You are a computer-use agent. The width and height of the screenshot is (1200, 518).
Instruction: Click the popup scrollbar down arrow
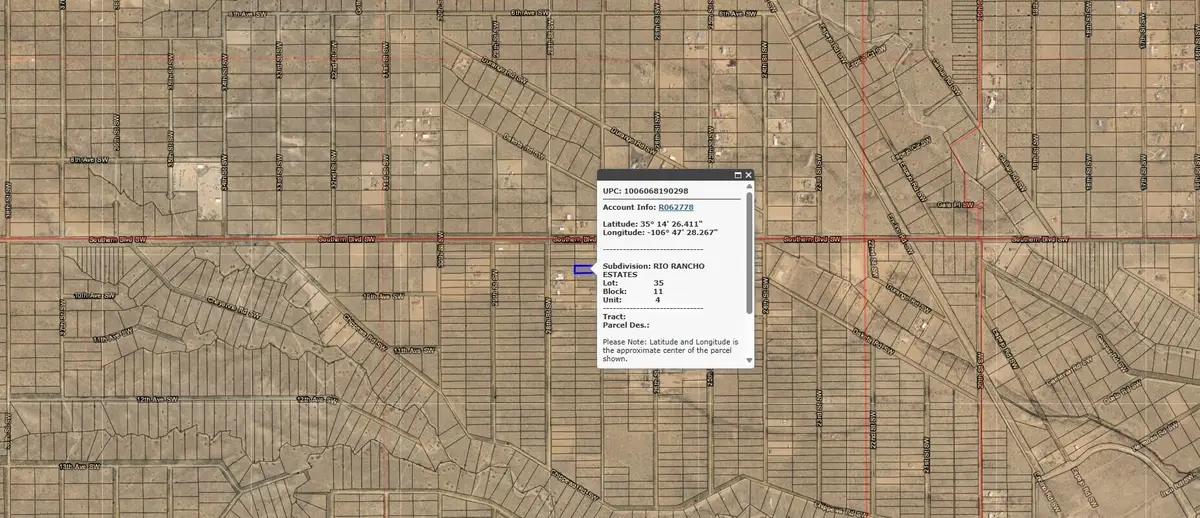(749, 360)
